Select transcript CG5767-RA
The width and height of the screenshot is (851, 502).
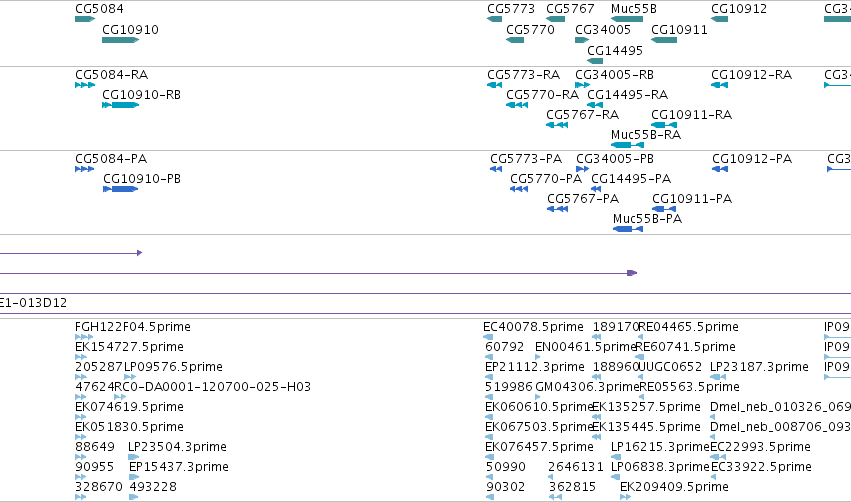[557, 125]
